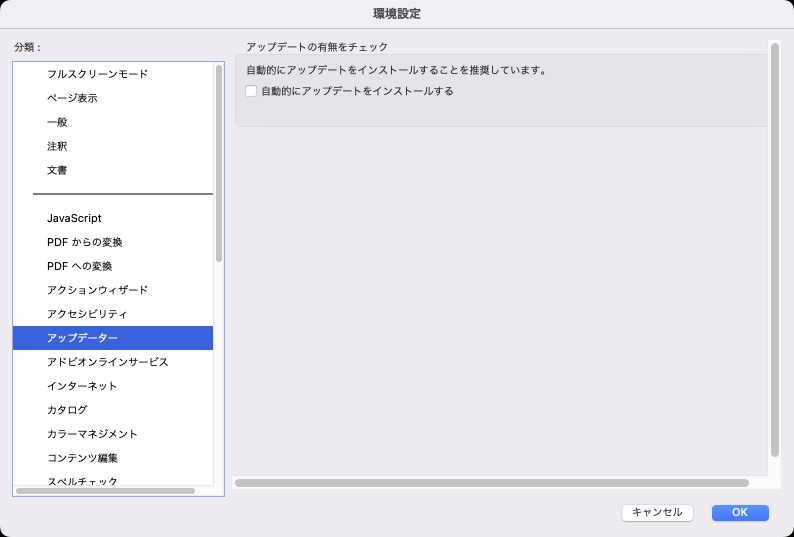Select コンテンツ編集 category
The width and height of the screenshot is (794, 537).
[x=112, y=458]
